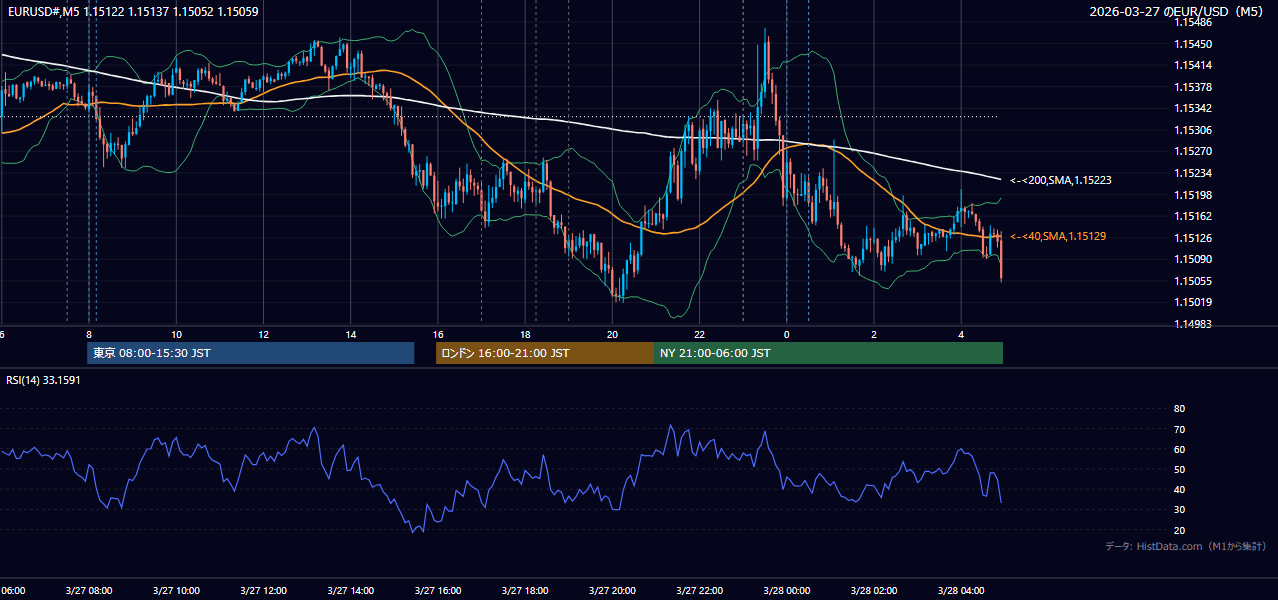Click hour label 14 under price chart
This screenshot has width=1278, height=600.
pos(351,334)
